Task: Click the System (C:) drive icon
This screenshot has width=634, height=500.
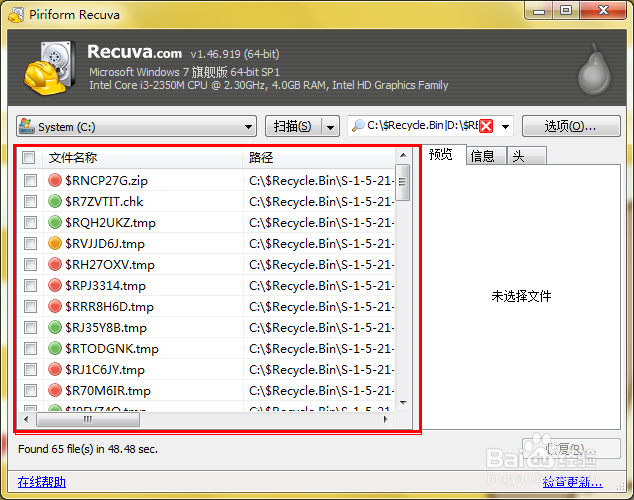Action: [x=27, y=126]
